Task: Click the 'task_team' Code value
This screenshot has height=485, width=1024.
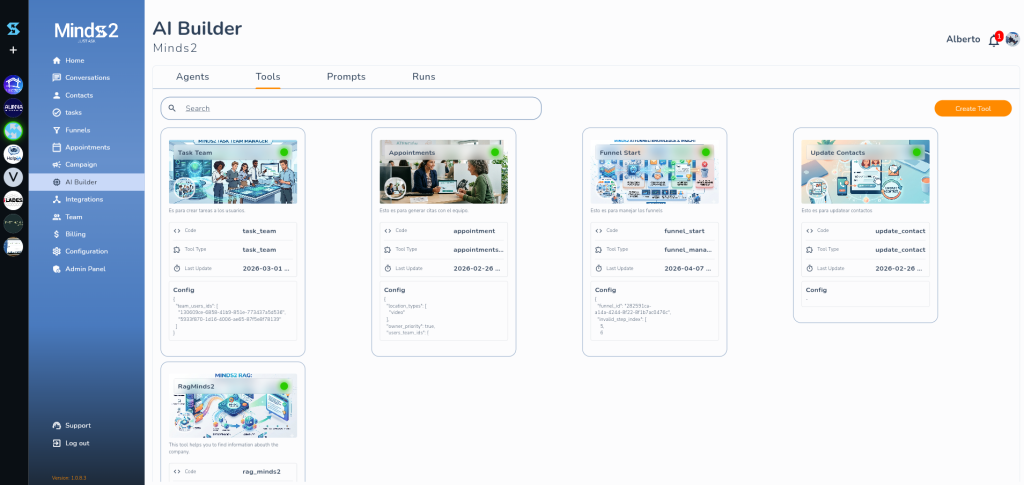Action: point(259,231)
